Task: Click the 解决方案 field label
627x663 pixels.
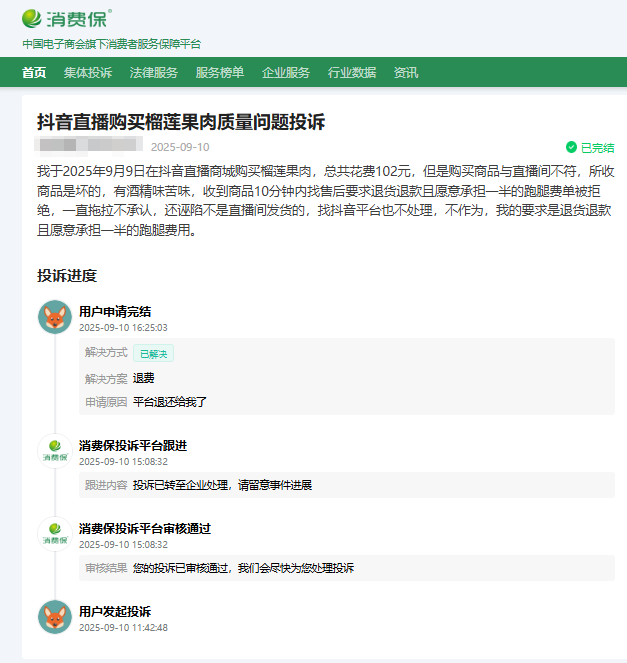Action: 106,378
